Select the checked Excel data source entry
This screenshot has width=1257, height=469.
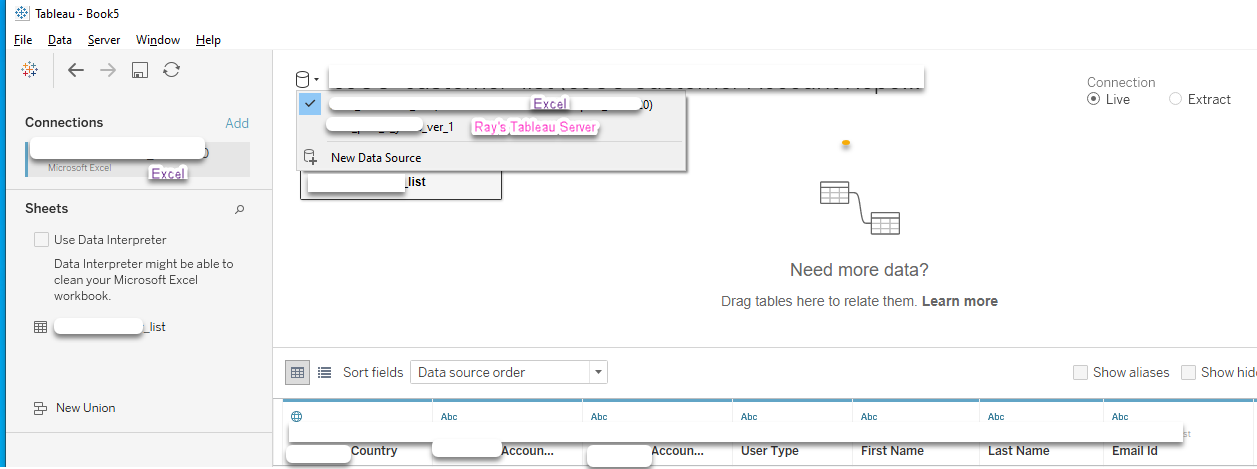[x=492, y=104]
